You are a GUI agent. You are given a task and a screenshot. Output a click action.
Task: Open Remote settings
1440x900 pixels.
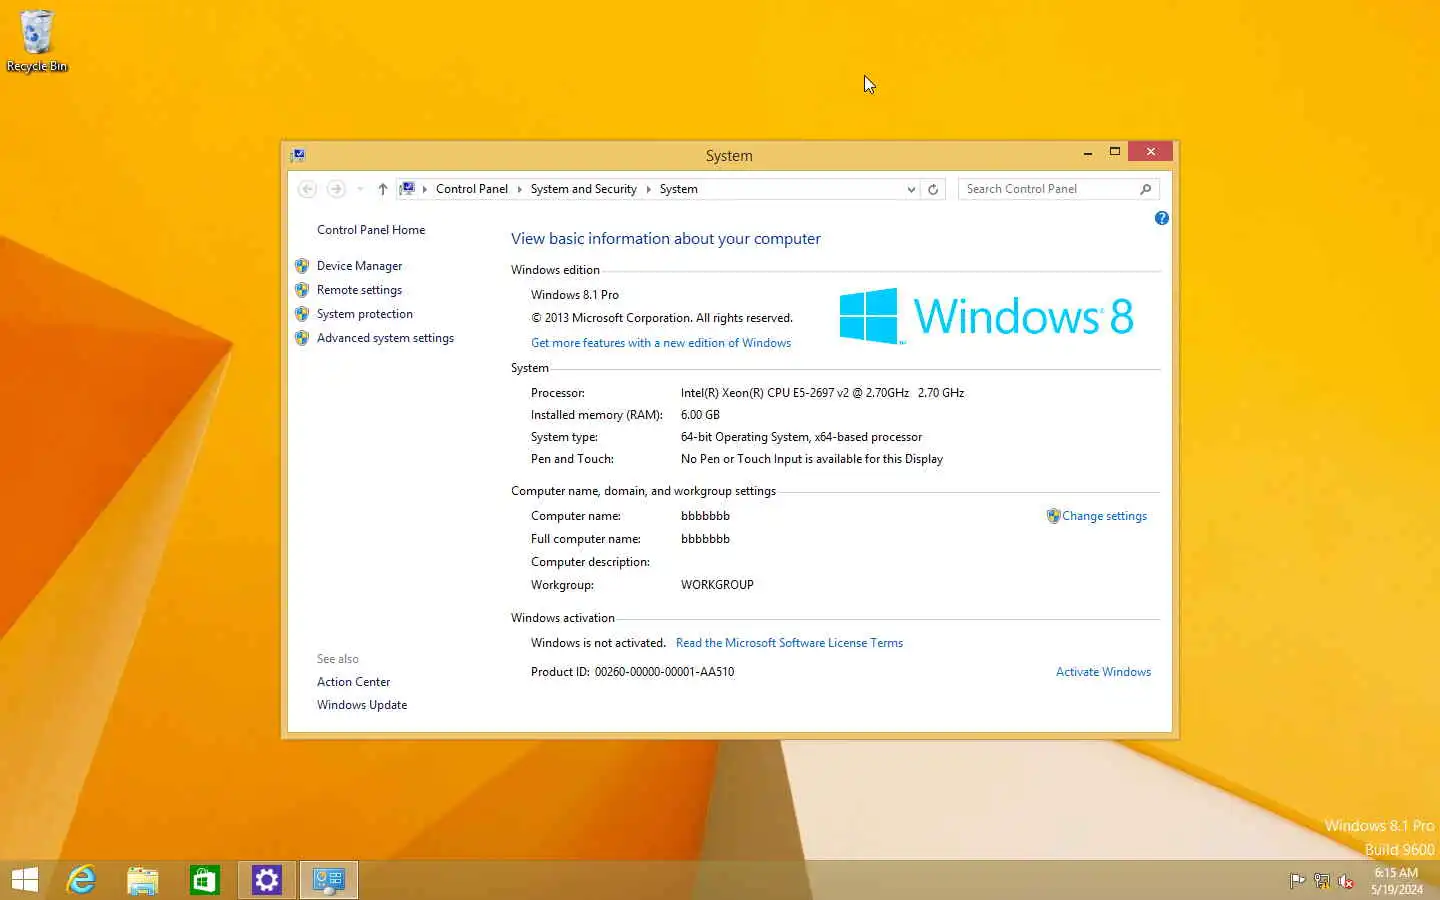(359, 290)
